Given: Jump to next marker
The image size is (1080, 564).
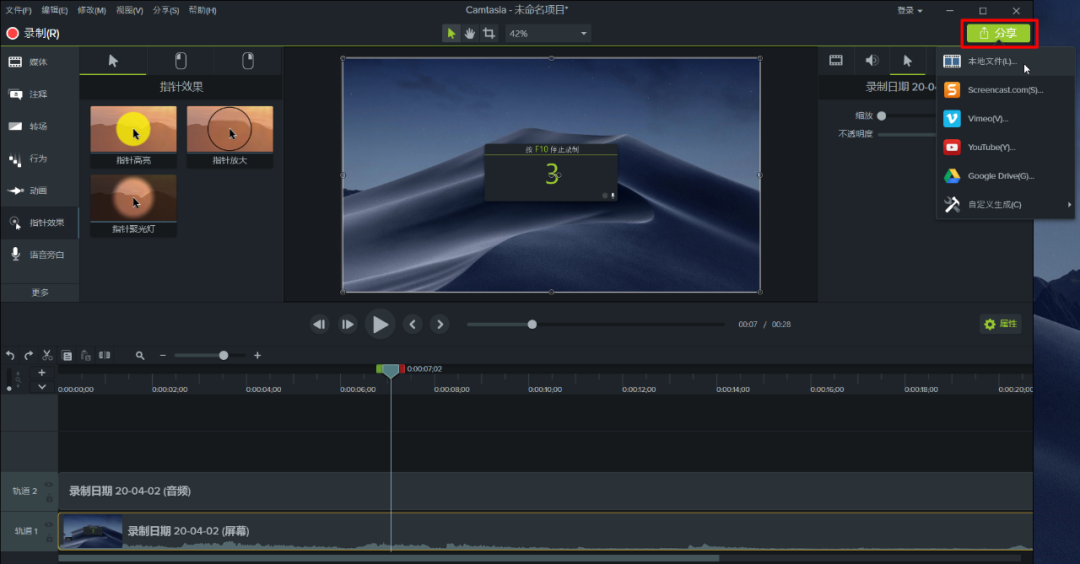Looking at the screenshot, I should pyautogui.click(x=440, y=324).
